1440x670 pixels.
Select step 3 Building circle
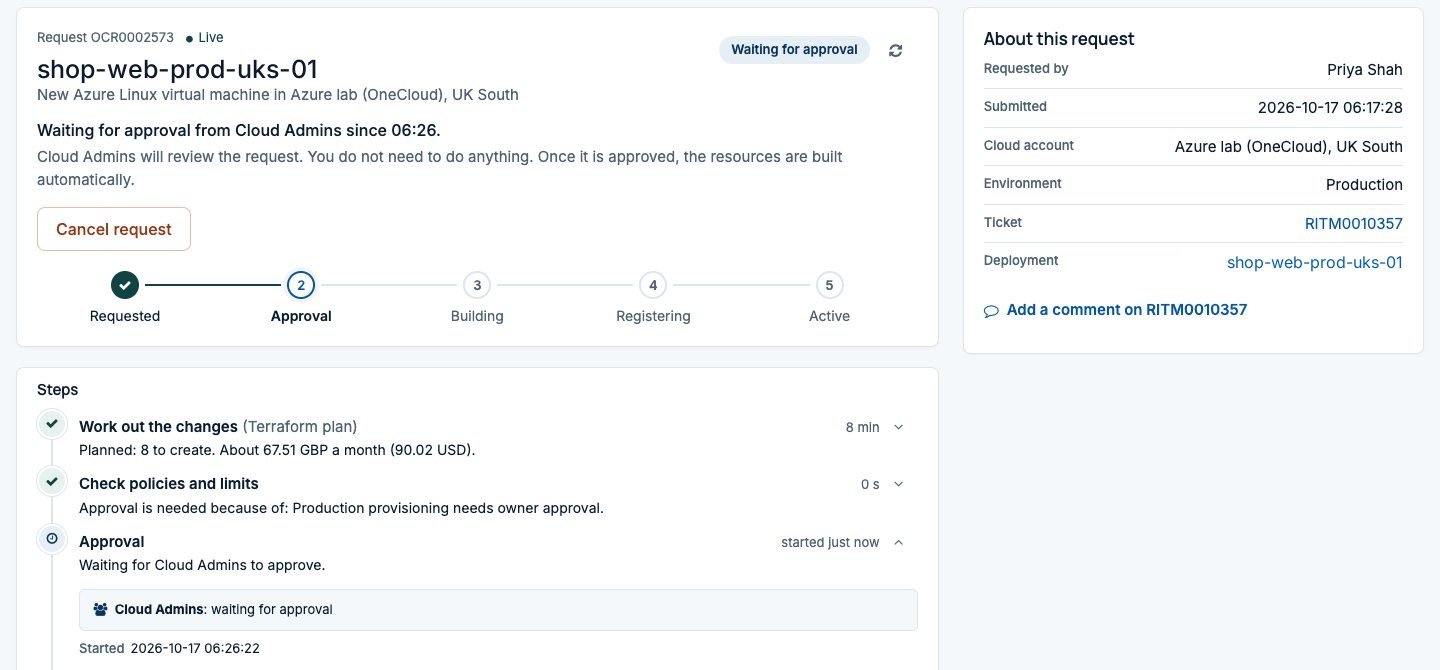(477, 285)
